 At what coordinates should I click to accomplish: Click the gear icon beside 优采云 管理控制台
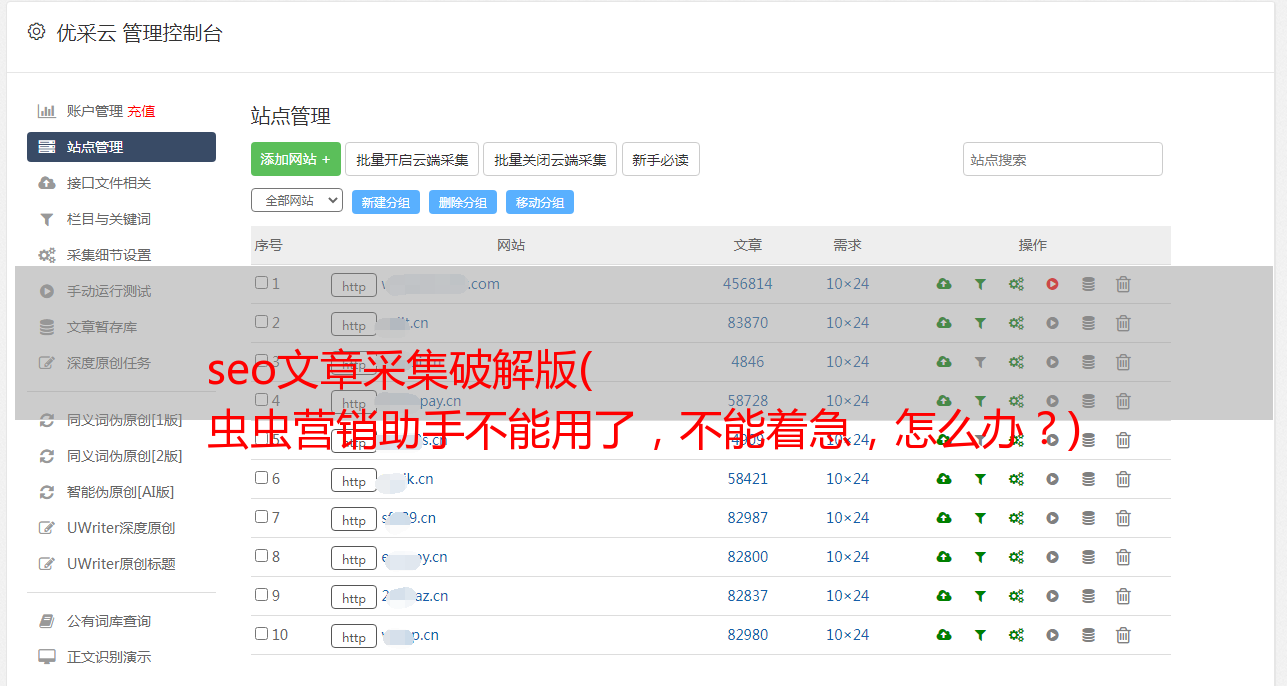click(36, 32)
